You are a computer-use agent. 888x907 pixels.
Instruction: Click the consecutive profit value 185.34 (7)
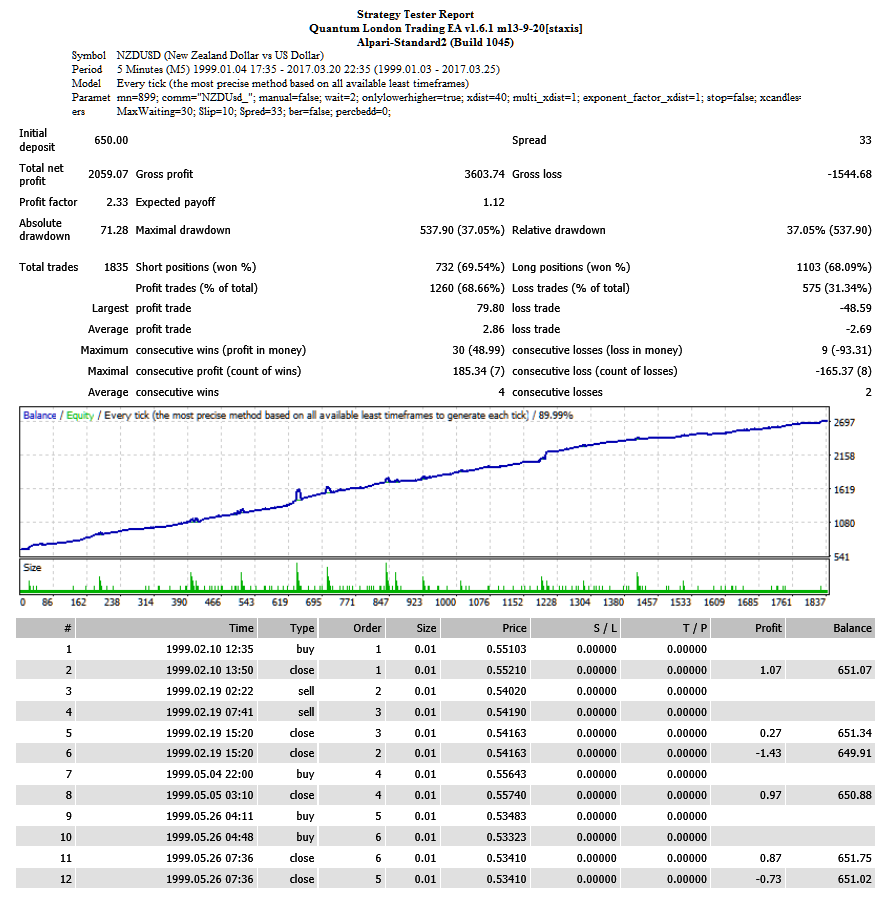point(478,371)
